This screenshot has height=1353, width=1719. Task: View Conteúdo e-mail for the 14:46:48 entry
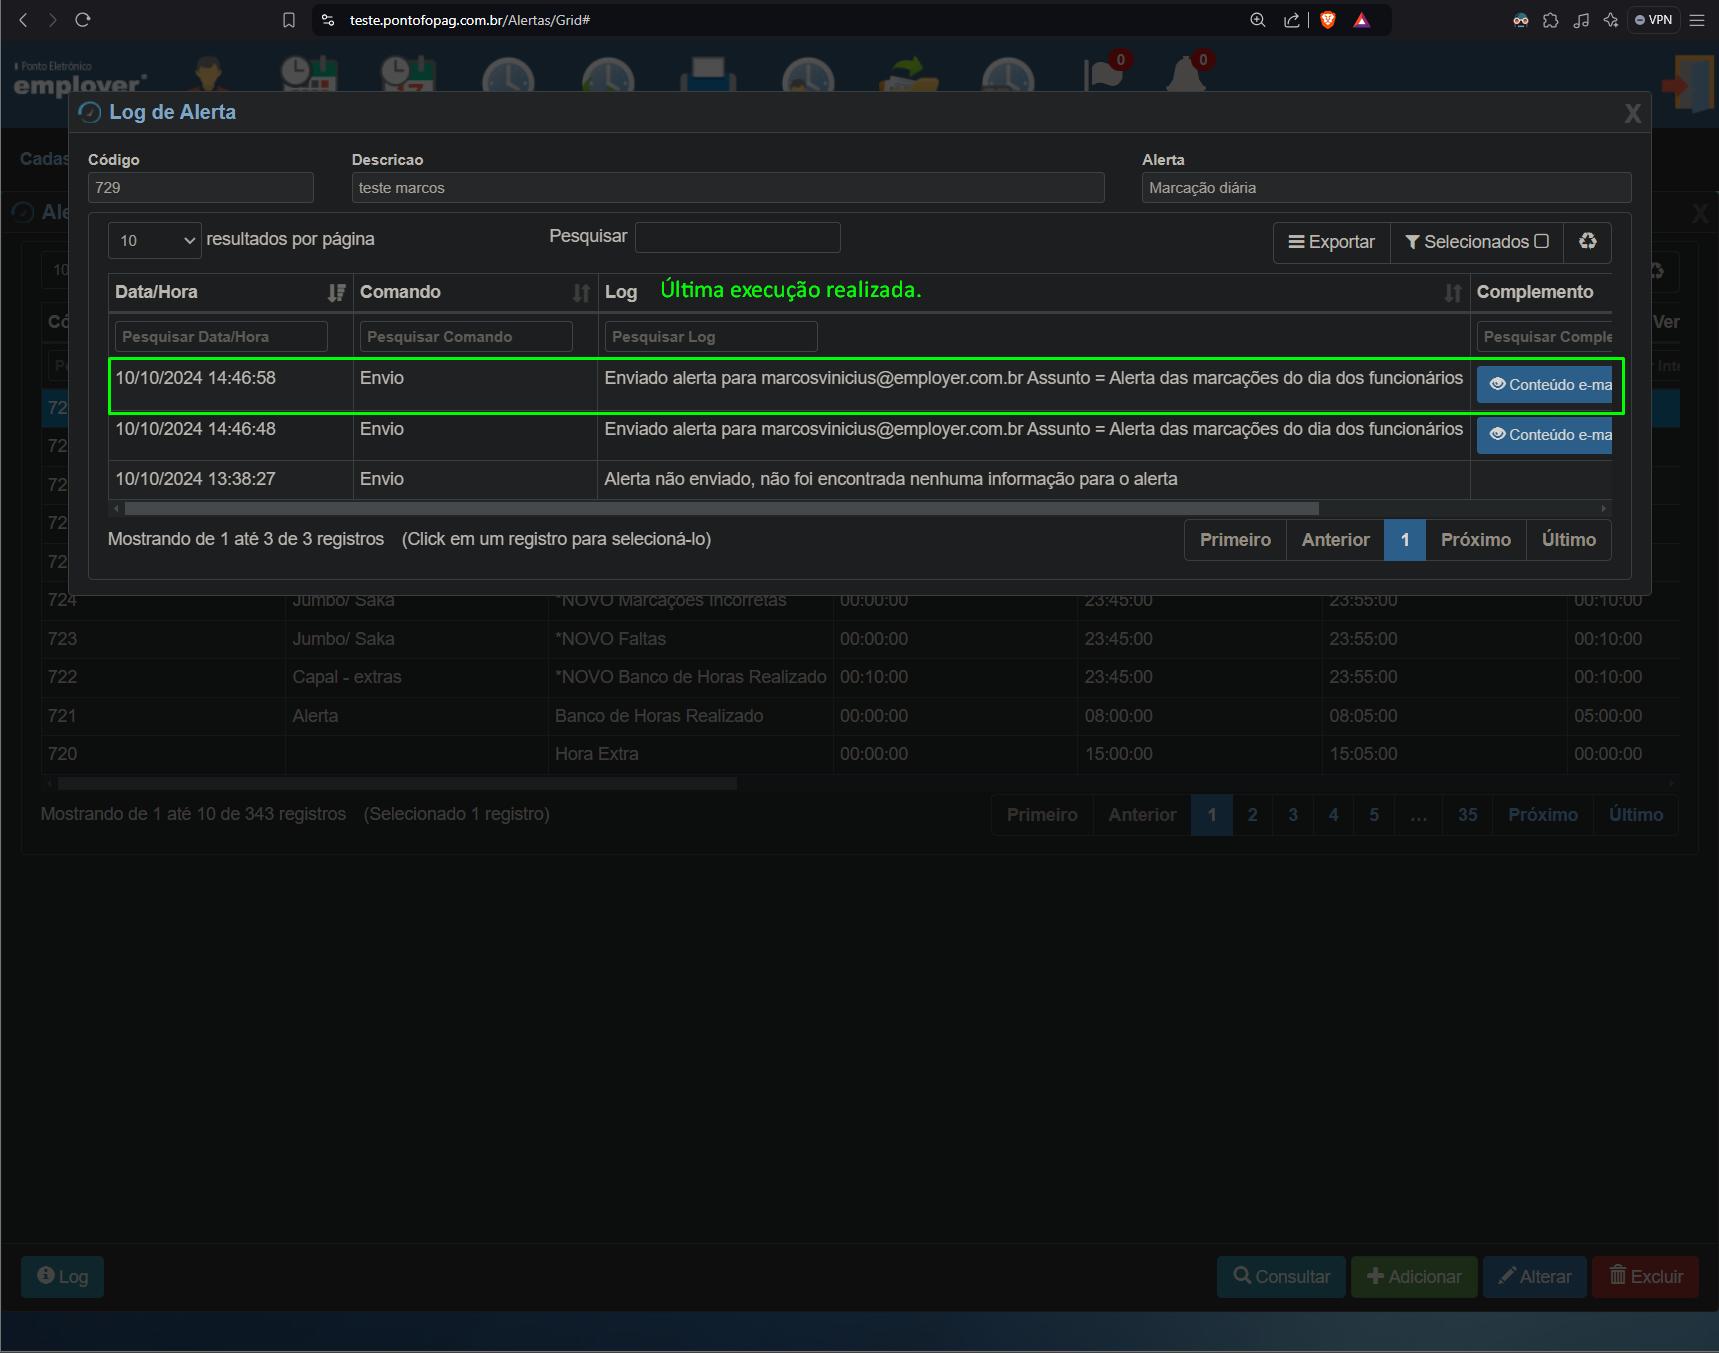(x=1545, y=435)
